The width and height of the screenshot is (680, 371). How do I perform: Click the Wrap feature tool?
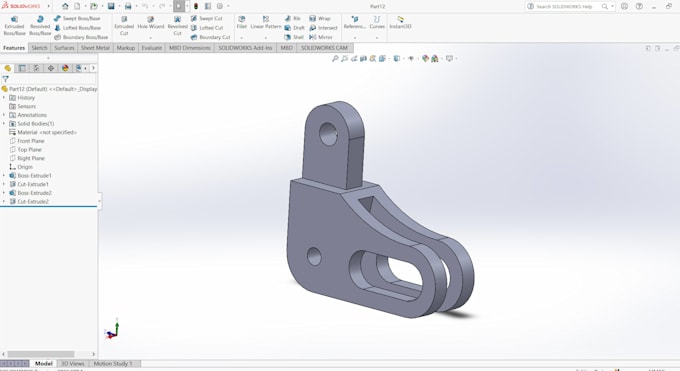pos(319,19)
